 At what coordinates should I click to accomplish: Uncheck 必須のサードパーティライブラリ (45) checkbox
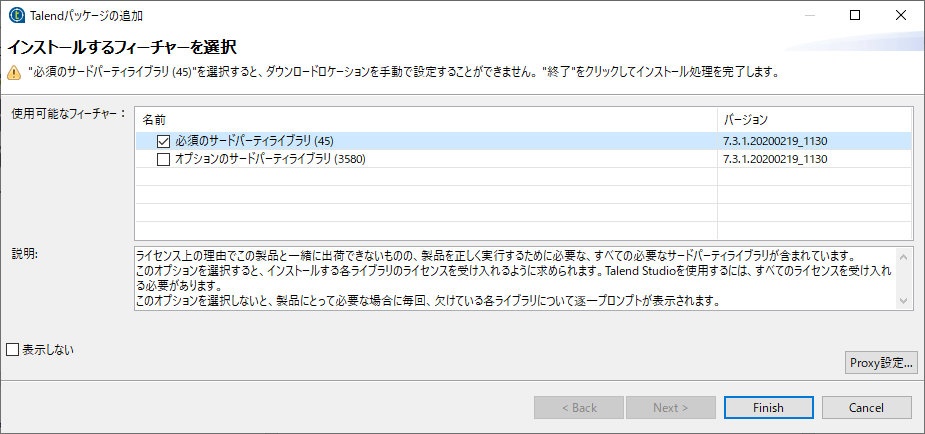click(x=163, y=142)
